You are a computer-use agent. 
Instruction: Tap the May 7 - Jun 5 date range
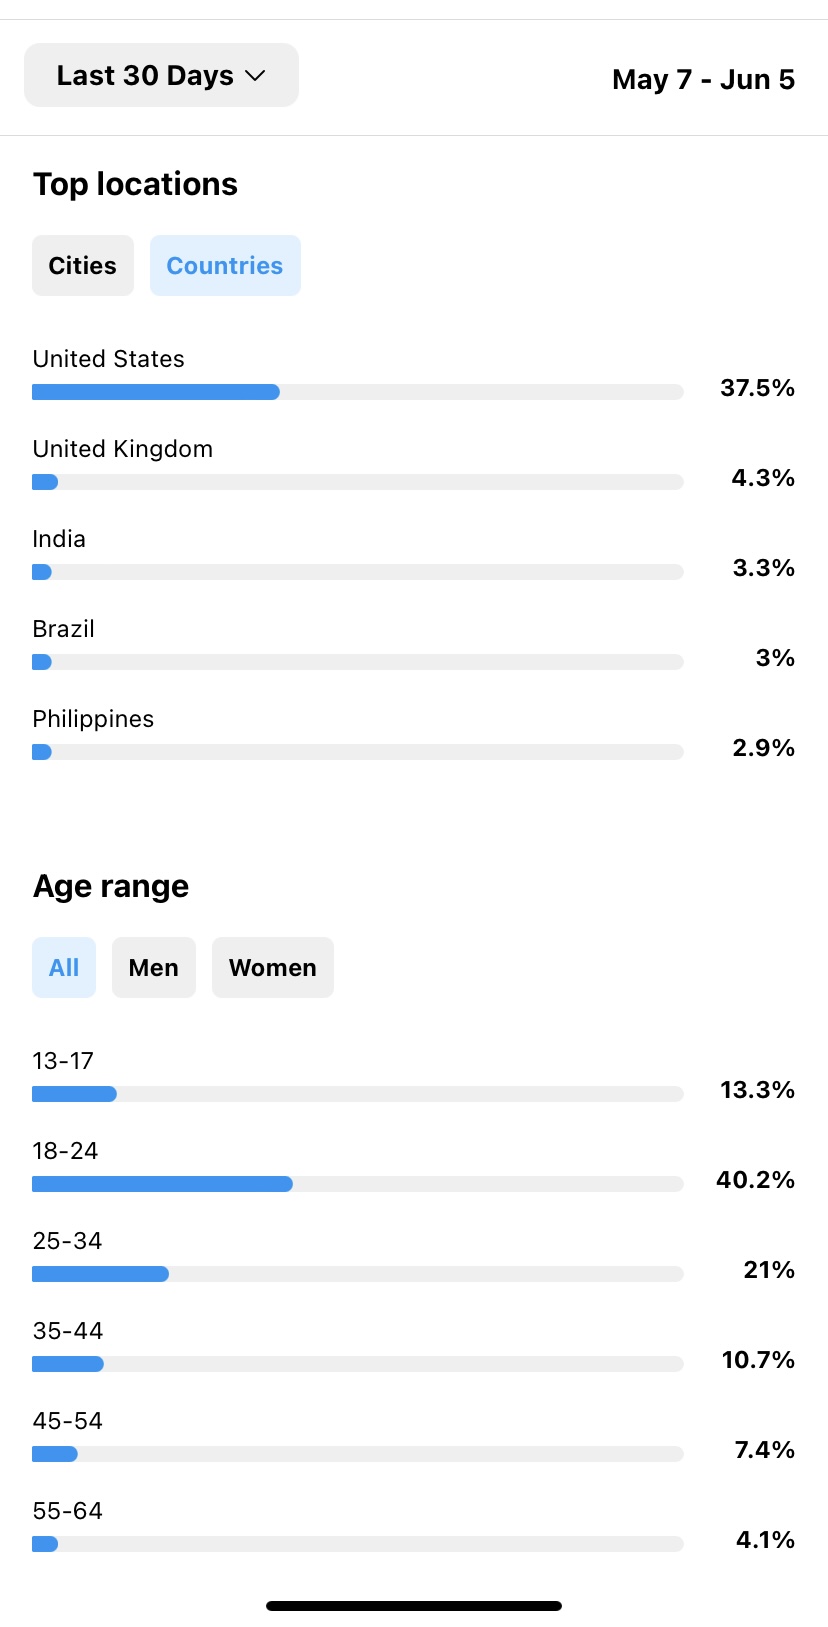click(x=703, y=79)
